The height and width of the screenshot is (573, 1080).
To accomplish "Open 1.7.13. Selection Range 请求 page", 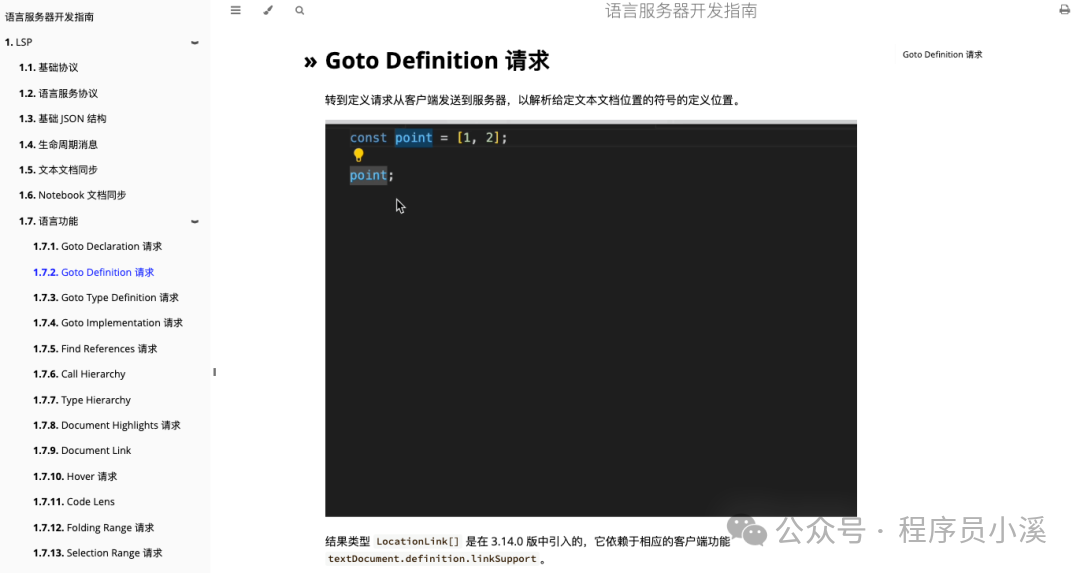I will click(98, 553).
